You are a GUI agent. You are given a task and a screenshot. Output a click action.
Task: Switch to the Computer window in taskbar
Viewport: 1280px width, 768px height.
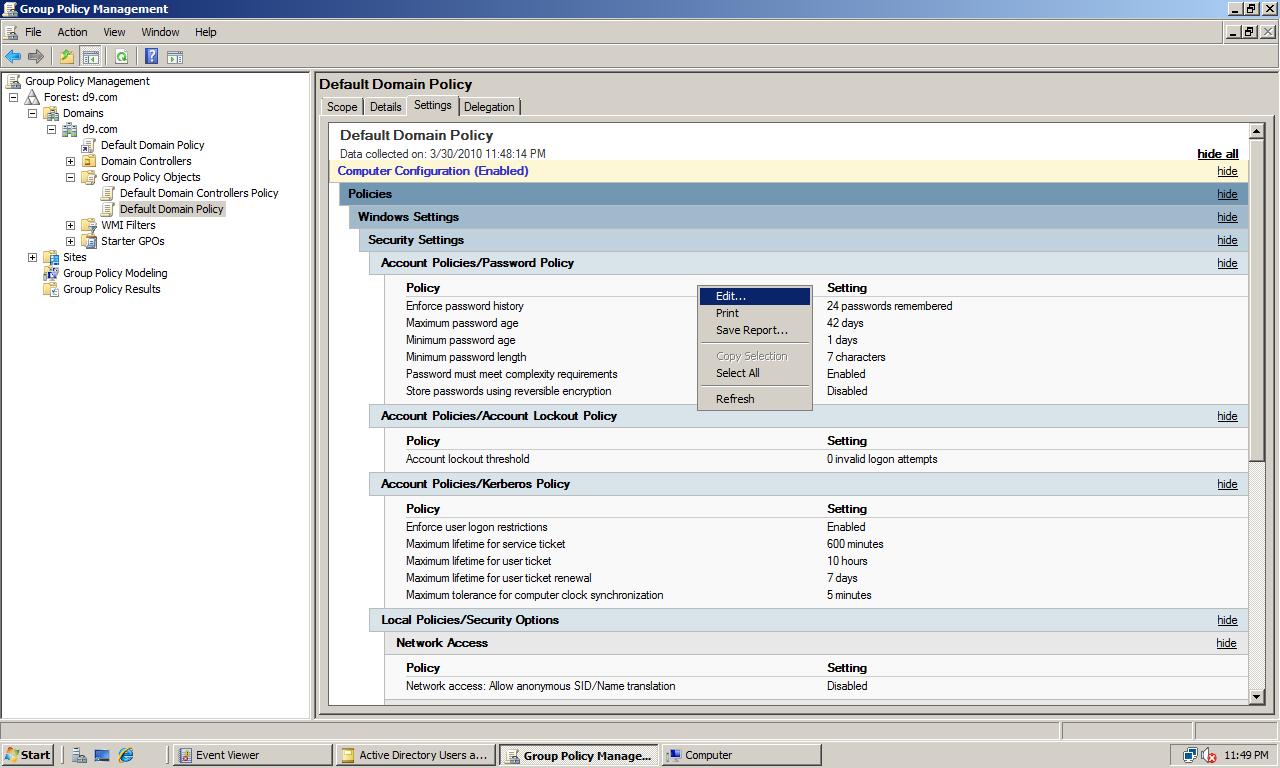click(742, 755)
